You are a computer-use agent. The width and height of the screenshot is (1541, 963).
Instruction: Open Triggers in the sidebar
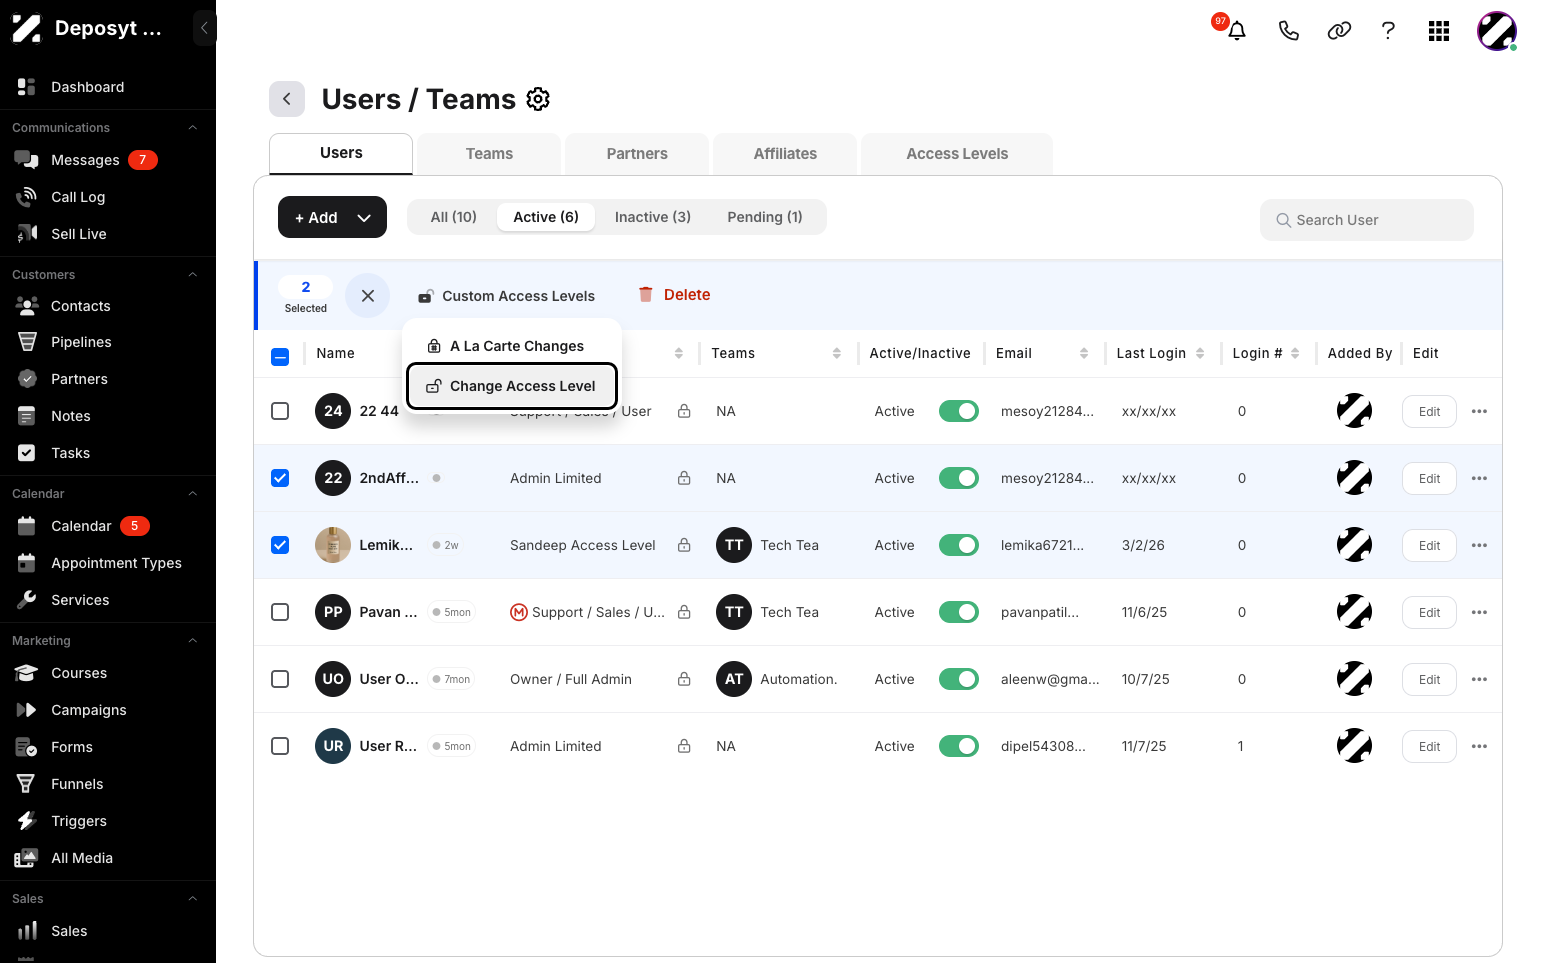(x=79, y=821)
